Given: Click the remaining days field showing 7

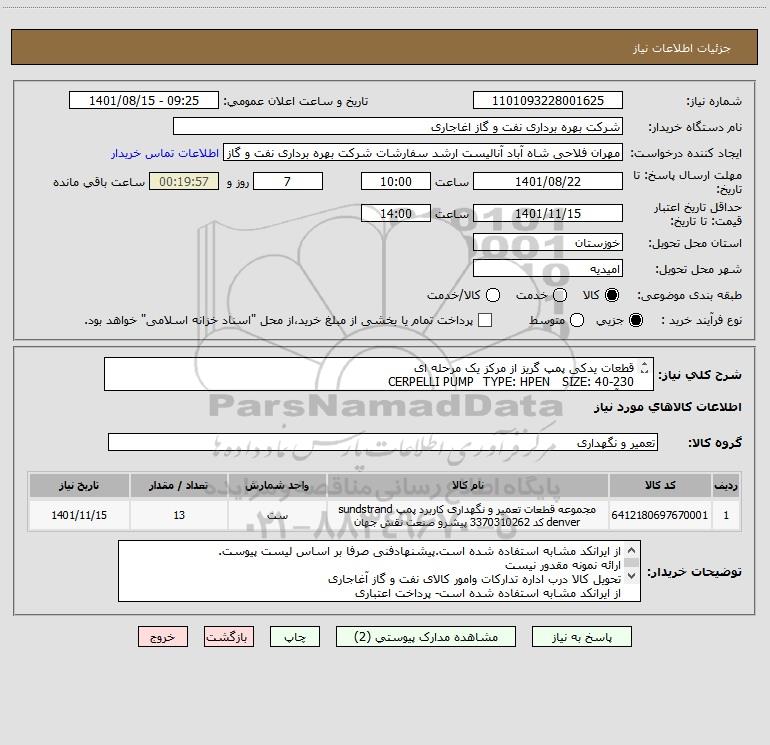Looking at the screenshot, I should point(288,181).
